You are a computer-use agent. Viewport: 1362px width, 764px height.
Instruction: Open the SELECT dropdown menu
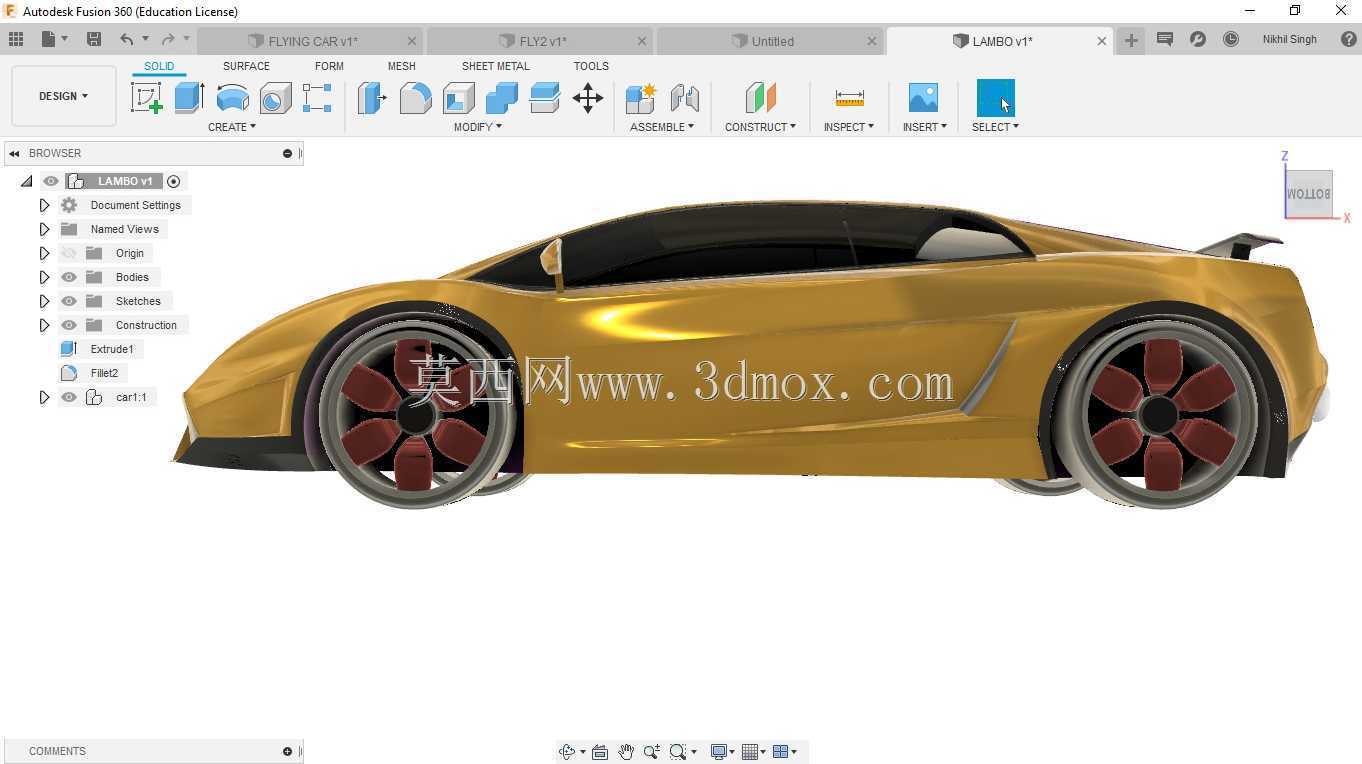(996, 127)
